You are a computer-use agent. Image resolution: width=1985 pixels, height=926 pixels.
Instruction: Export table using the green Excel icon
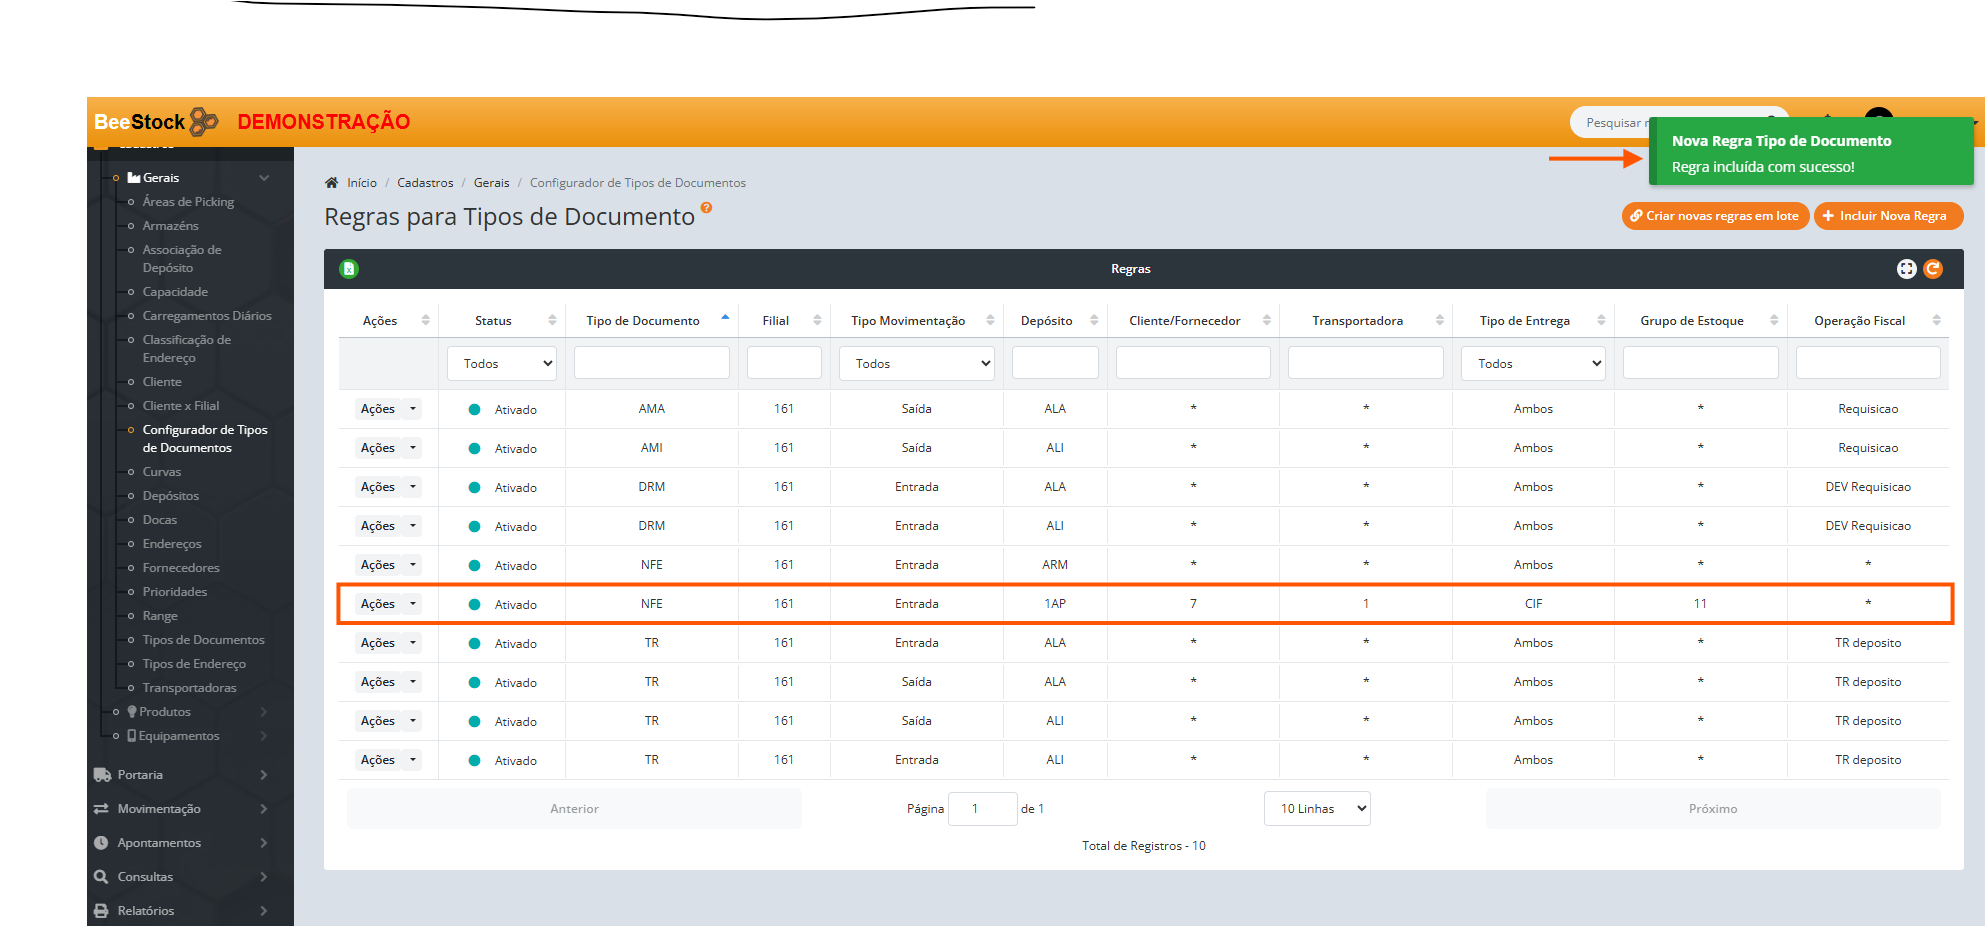click(x=349, y=269)
